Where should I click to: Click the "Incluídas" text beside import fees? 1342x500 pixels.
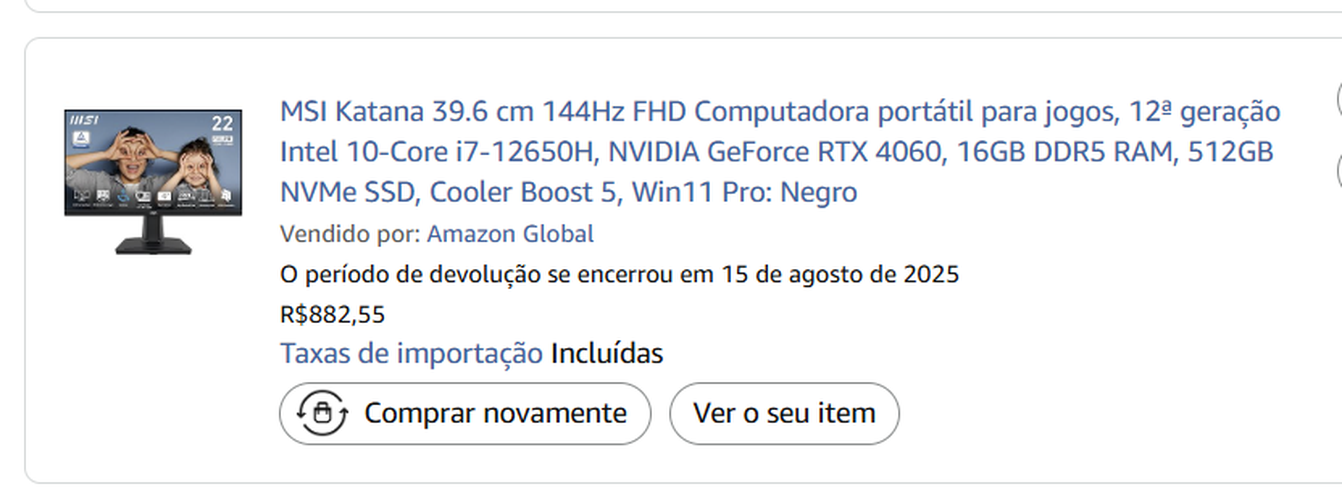pyautogui.click(x=607, y=354)
